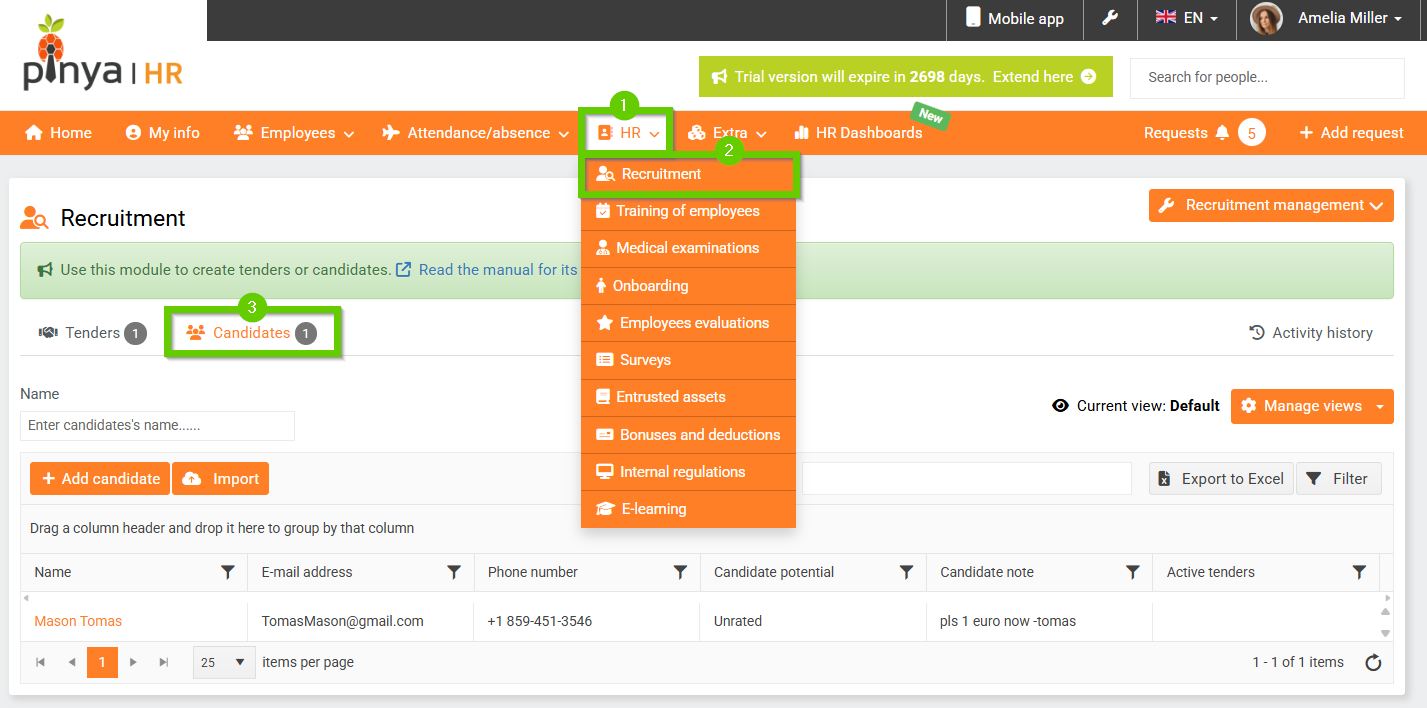Open the Filter button
Screen dimensions: 1427x708
click(x=1339, y=479)
